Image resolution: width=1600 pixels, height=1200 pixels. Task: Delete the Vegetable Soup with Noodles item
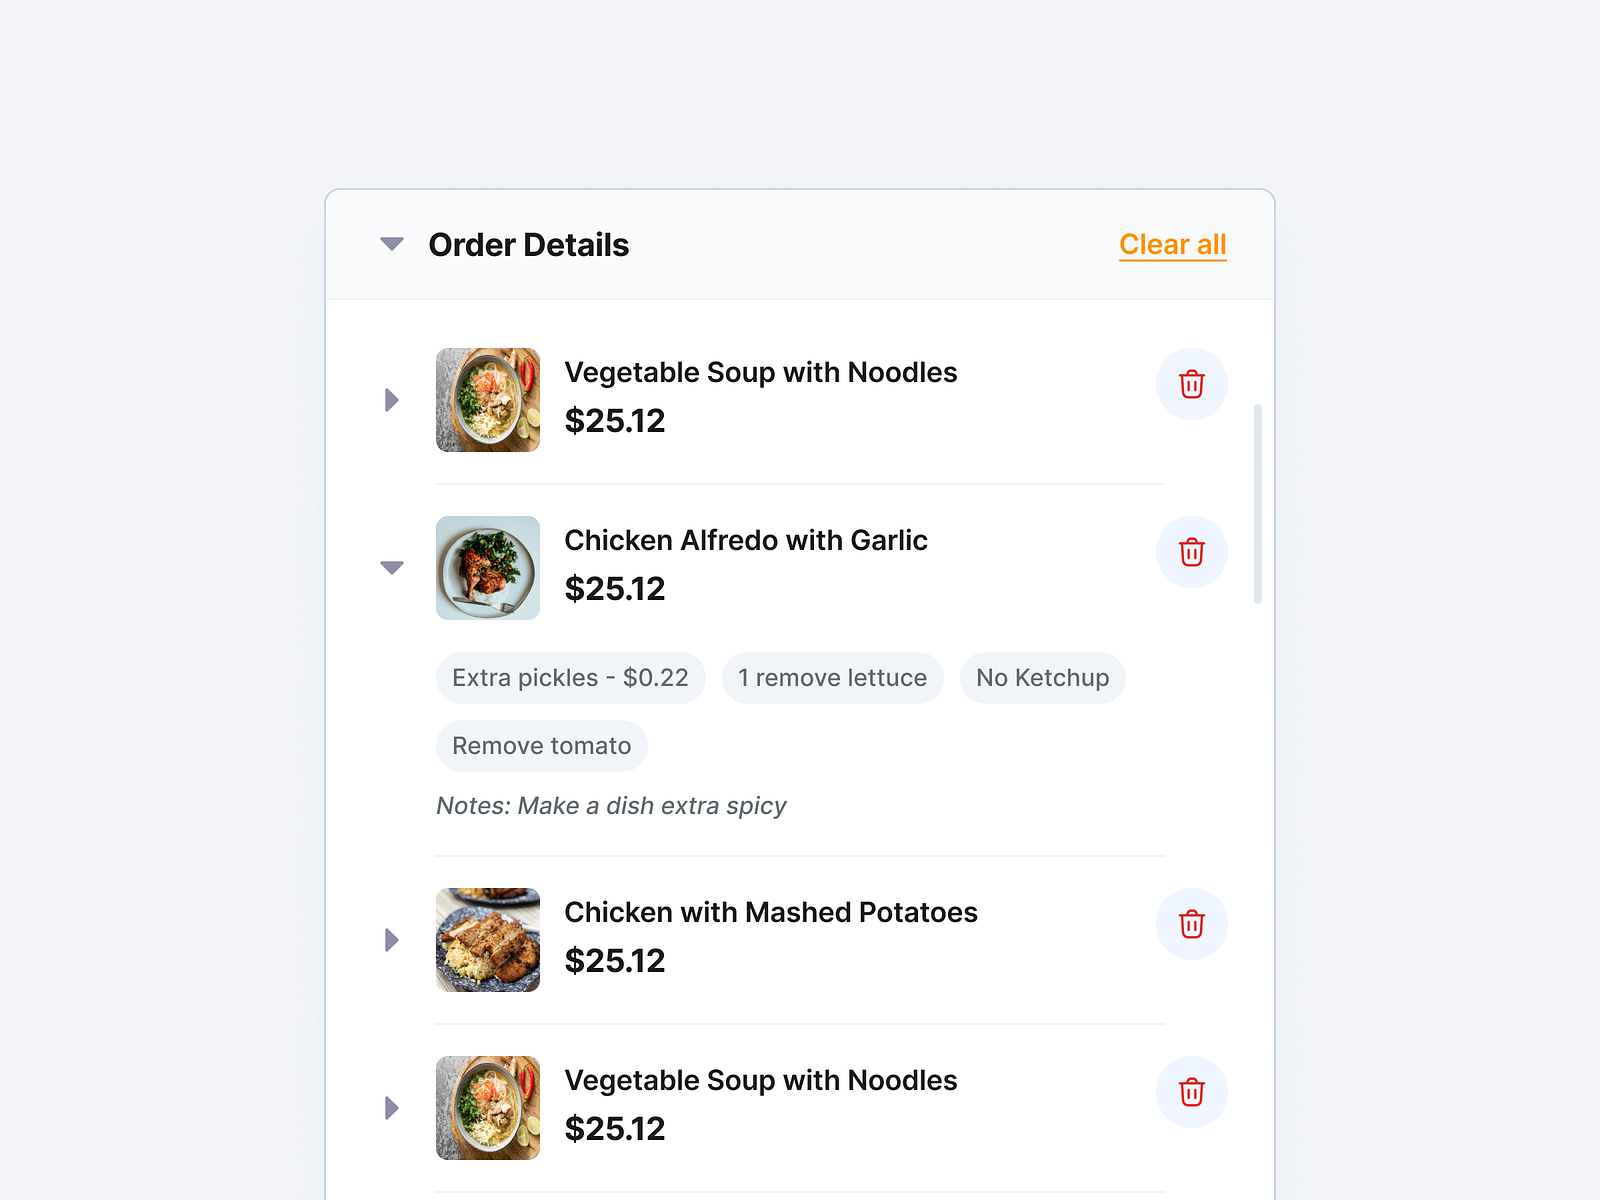point(1191,384)
